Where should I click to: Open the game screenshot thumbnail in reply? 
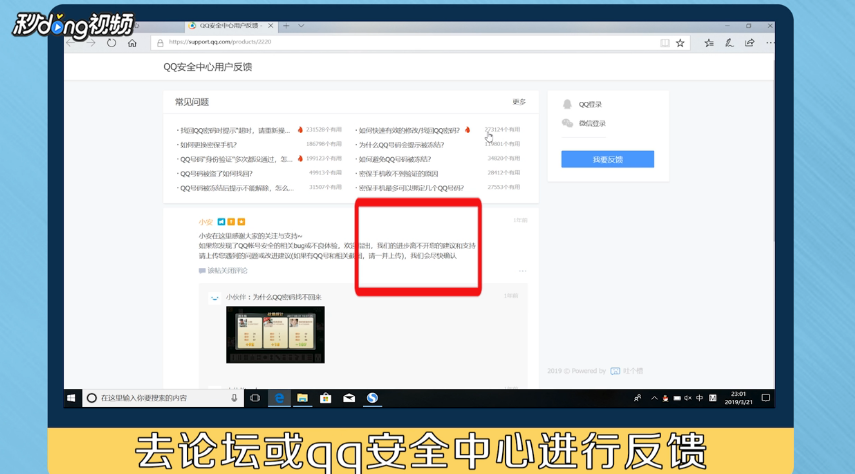[x=275, y=334]
